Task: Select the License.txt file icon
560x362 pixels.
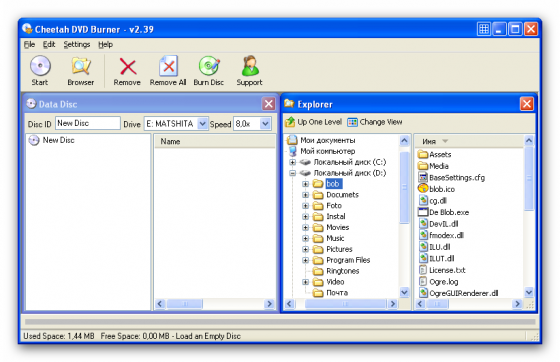Action: [423, 270]
